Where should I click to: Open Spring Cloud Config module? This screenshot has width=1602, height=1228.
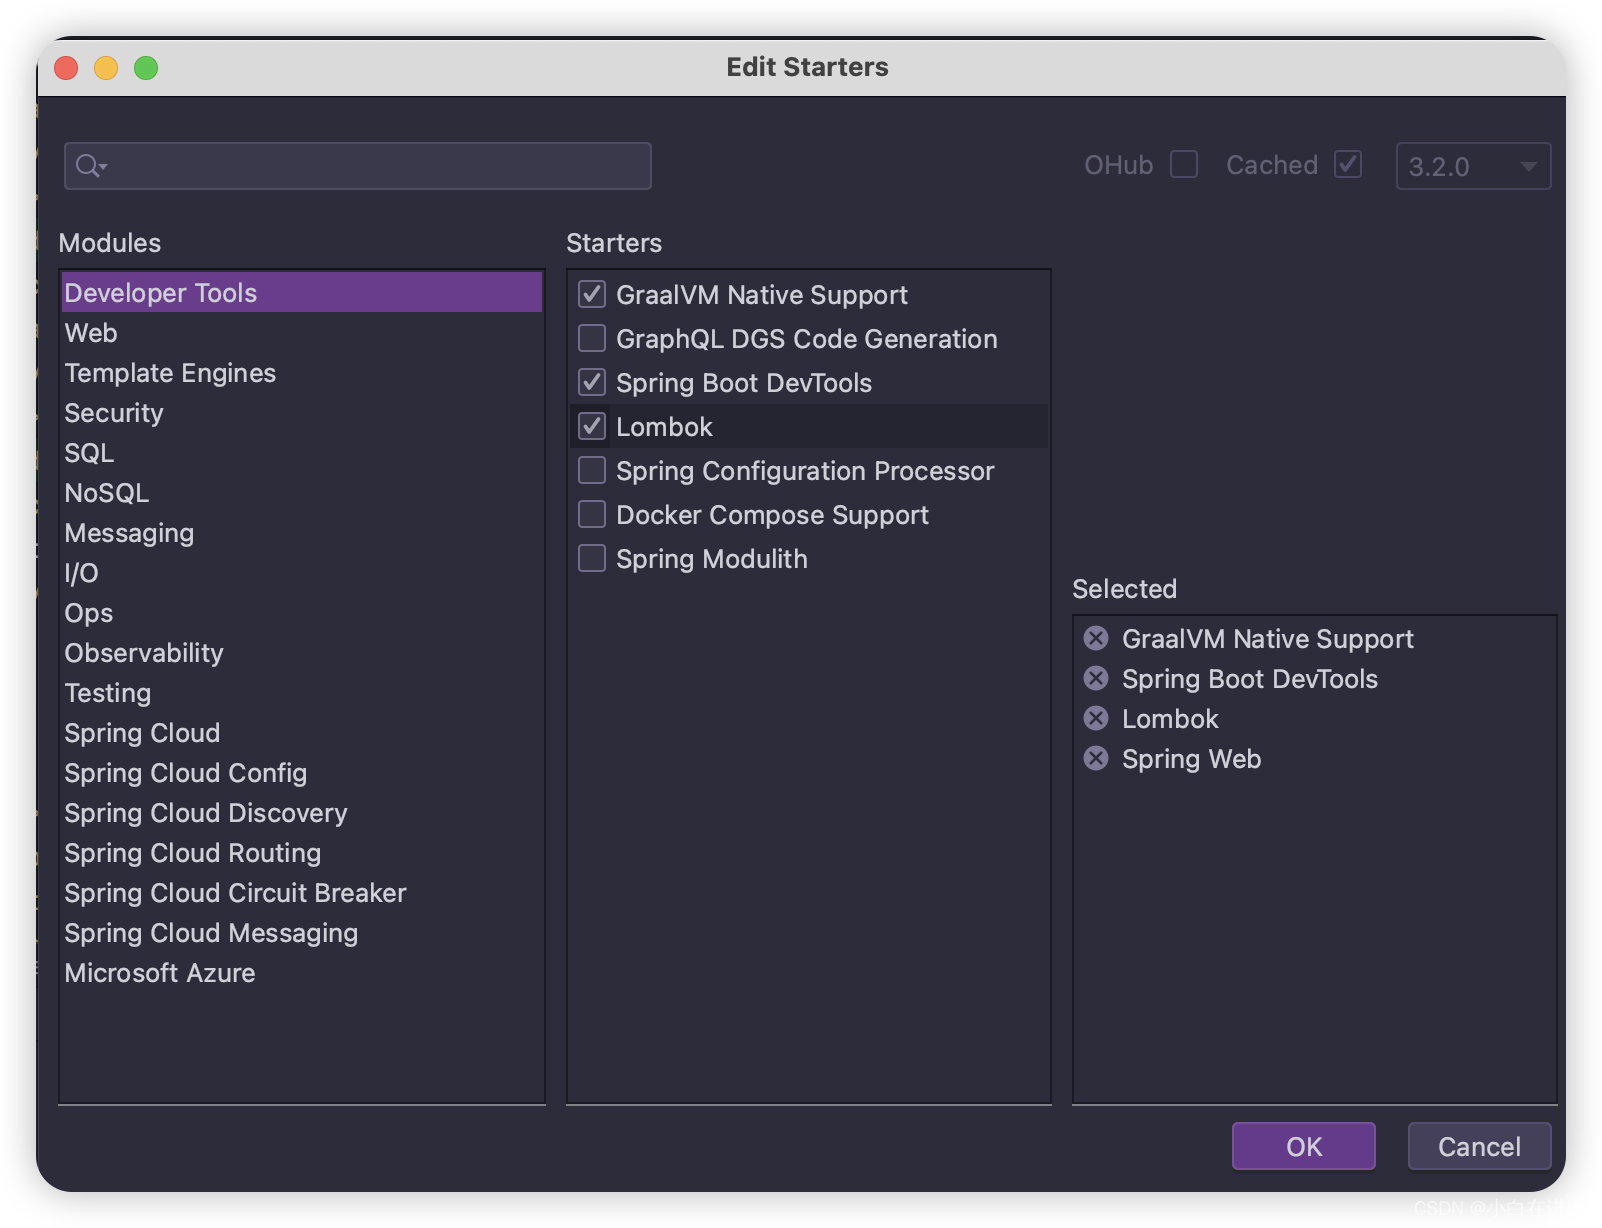(301, 773)
